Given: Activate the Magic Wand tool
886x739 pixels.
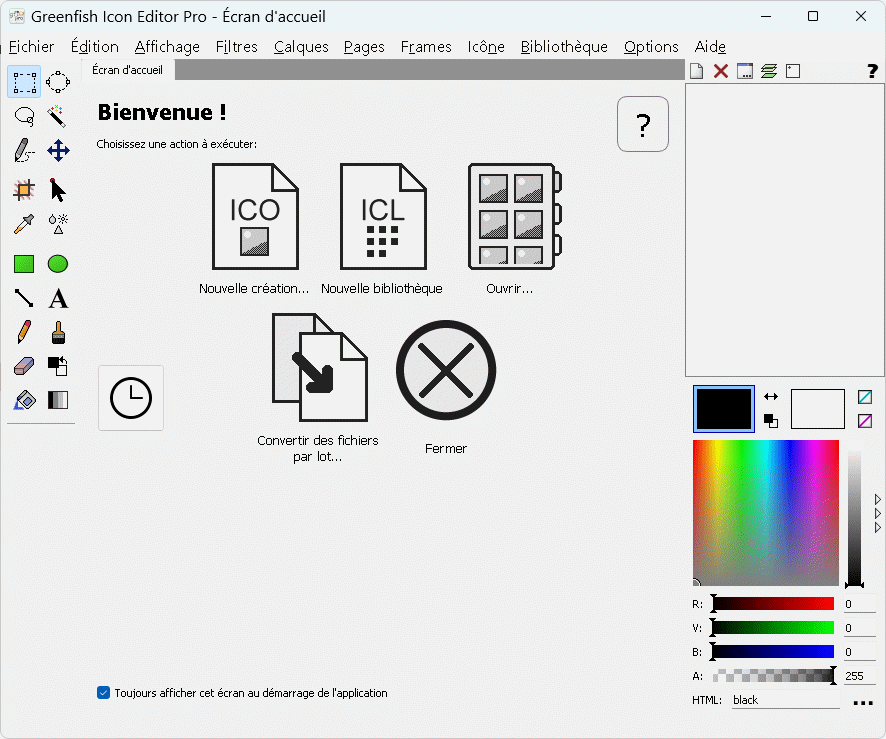Looking at the screenshot, I should 58,116.
